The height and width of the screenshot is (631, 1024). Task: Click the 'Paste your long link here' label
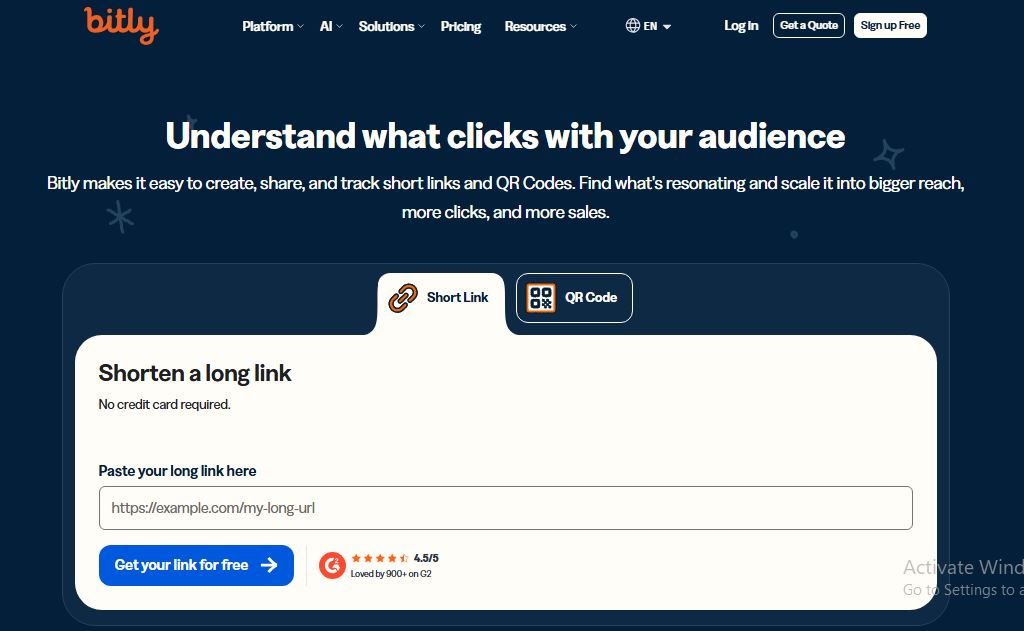[177, 471]
